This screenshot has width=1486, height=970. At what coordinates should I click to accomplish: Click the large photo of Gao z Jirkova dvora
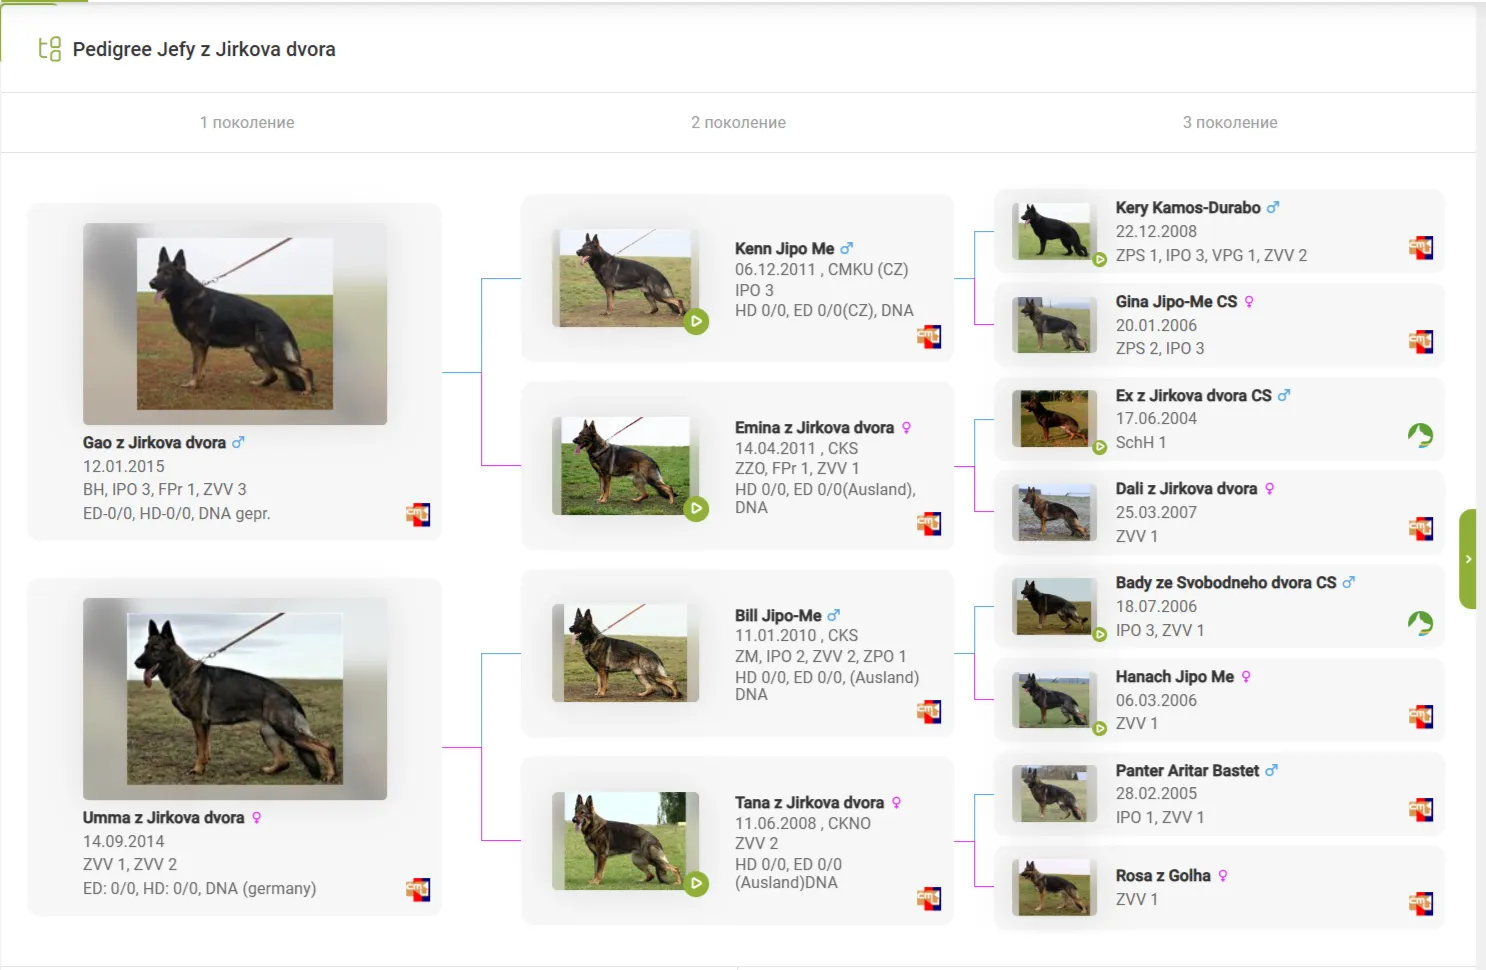click(x=235, y=324)
